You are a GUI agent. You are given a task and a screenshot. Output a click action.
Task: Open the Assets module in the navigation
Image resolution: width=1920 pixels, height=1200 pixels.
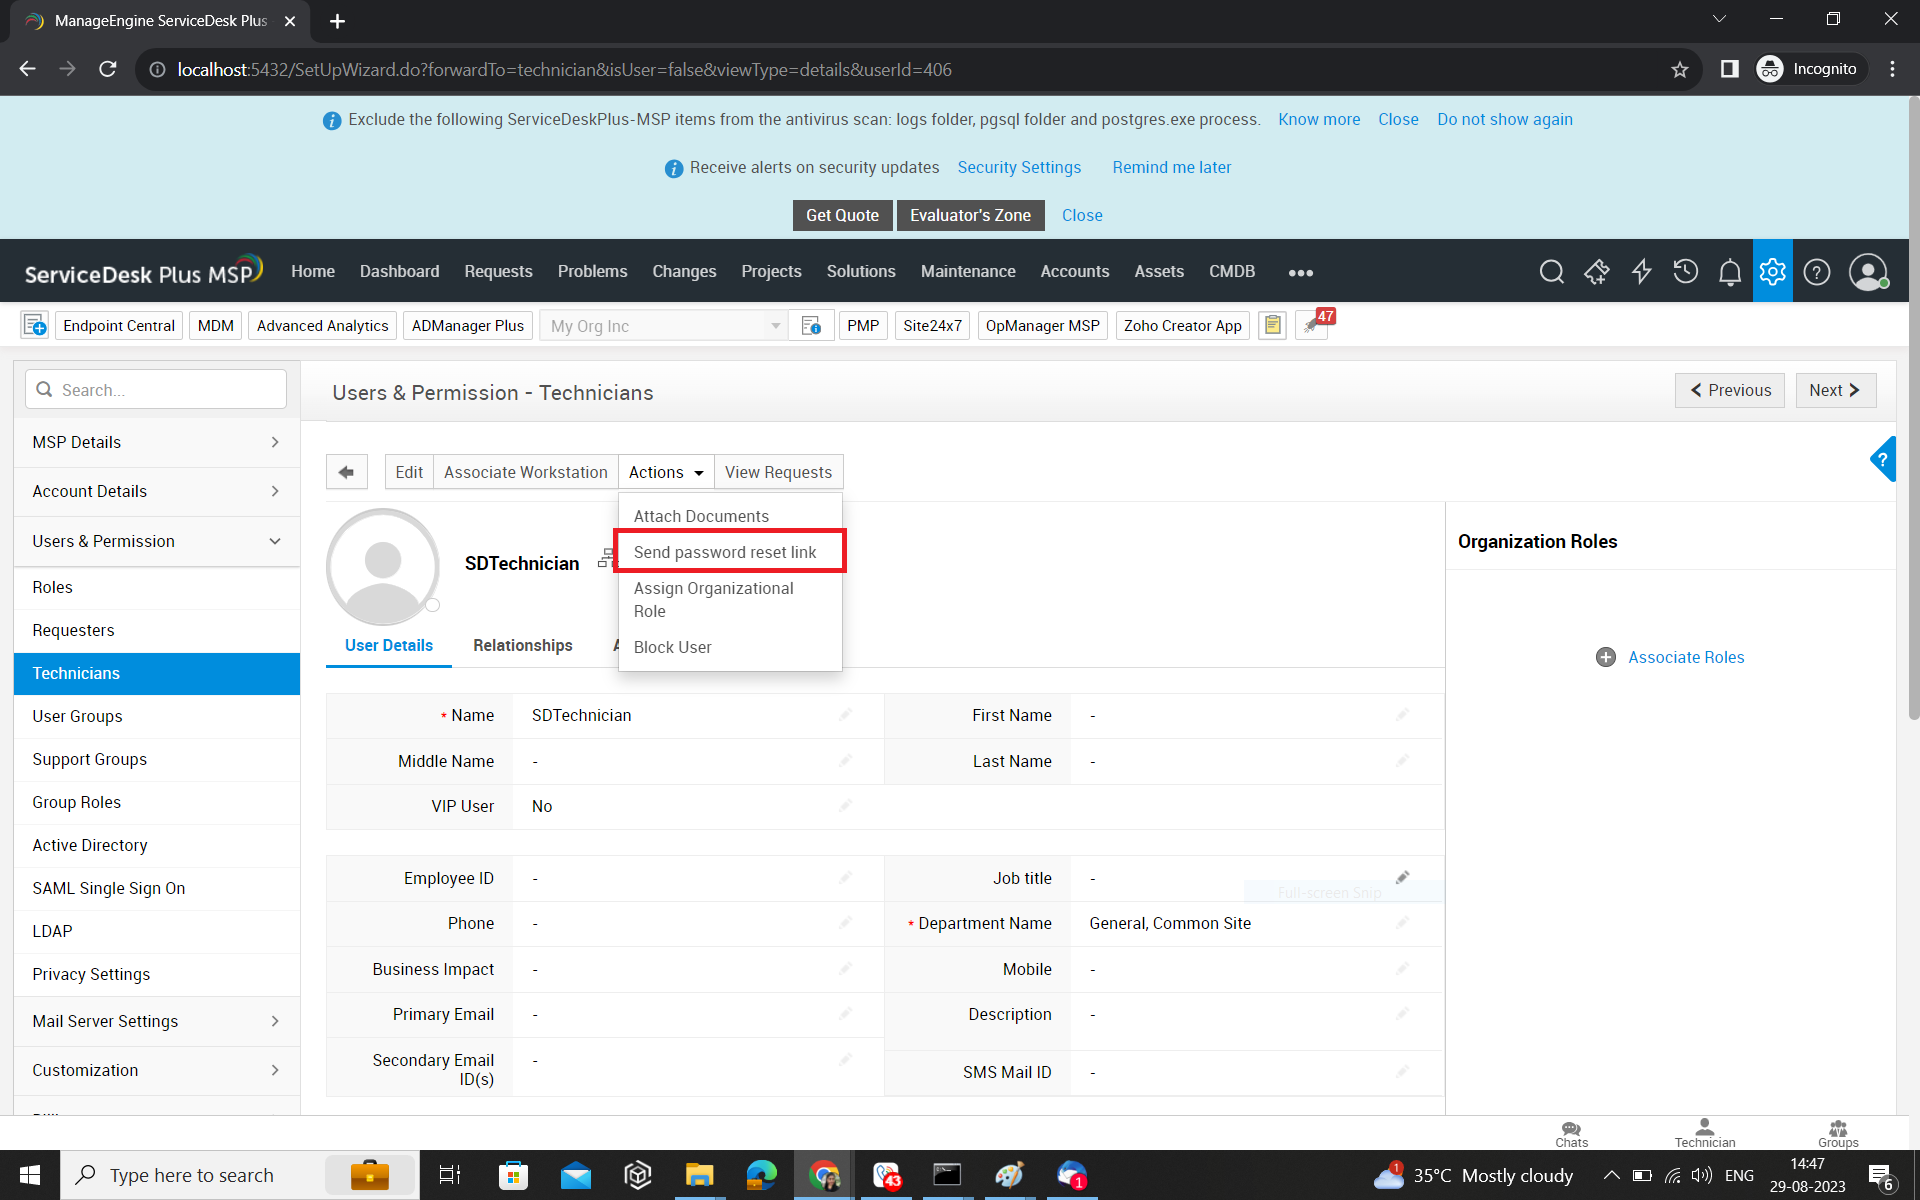click(1159, 271)
